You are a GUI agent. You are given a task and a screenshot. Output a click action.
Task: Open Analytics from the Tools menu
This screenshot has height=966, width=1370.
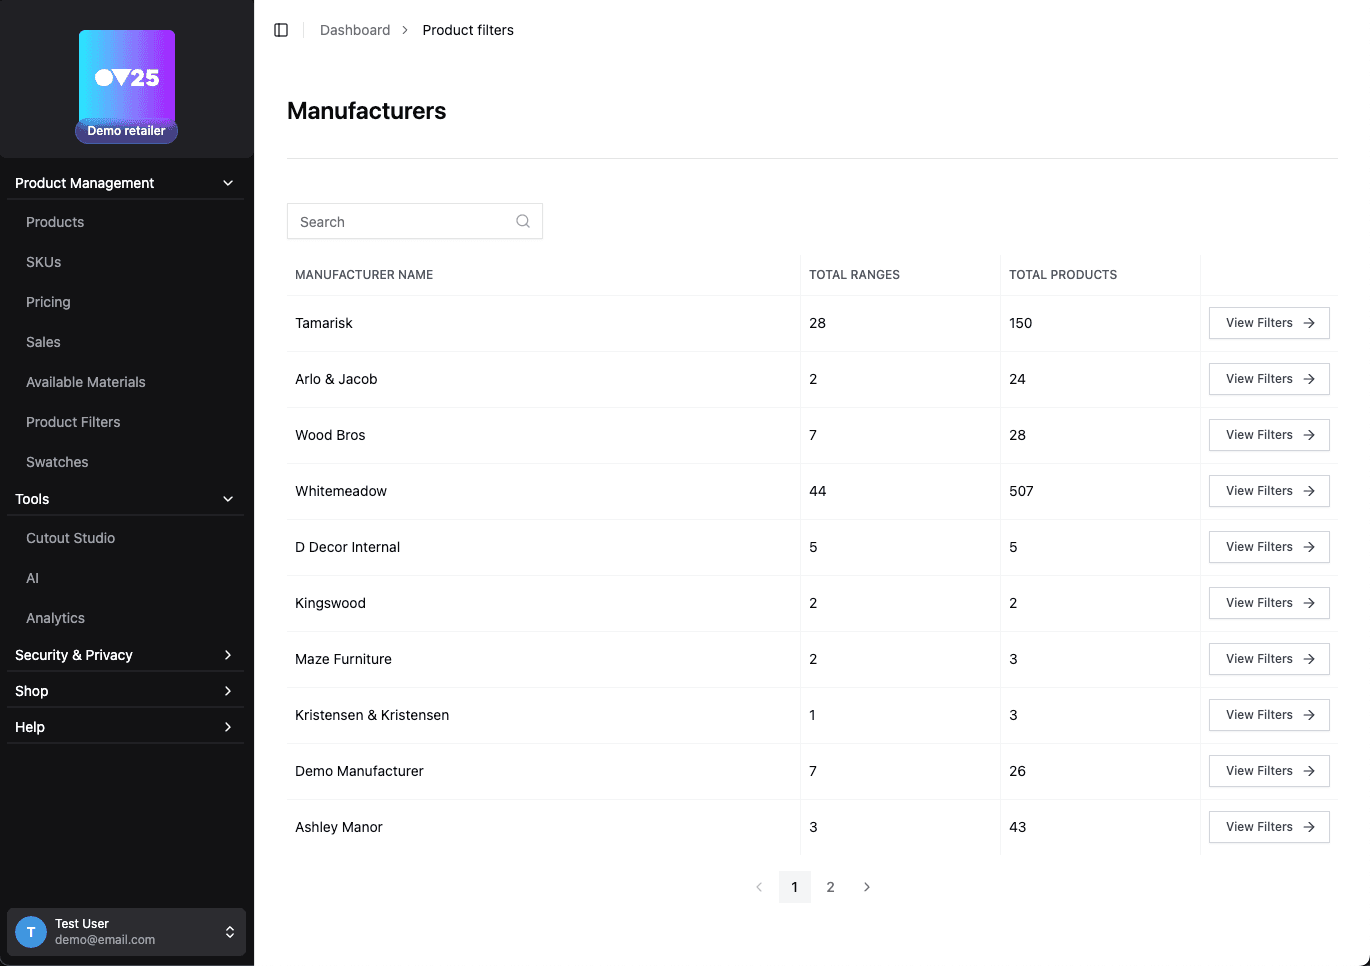[x=55, y=618]
